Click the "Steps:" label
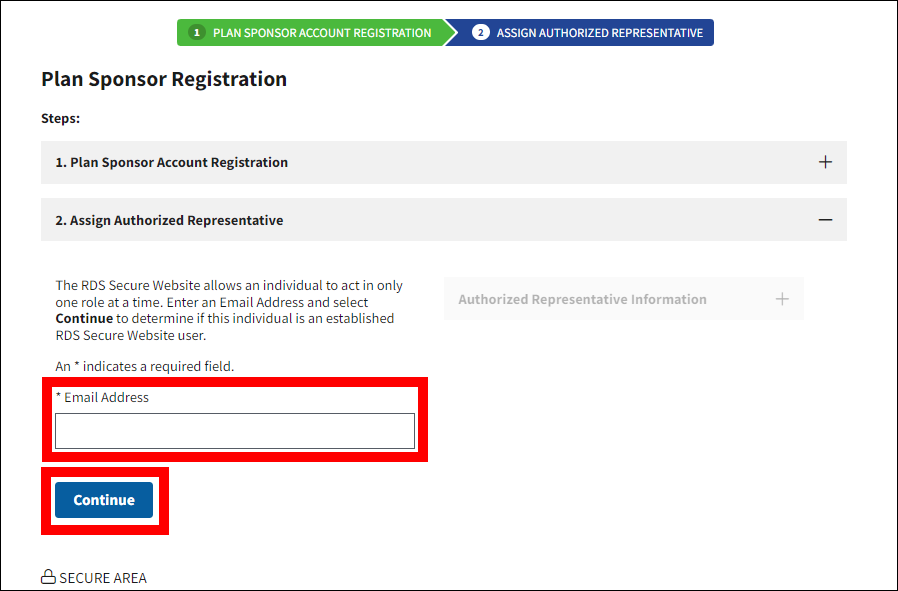 [60, 118]
